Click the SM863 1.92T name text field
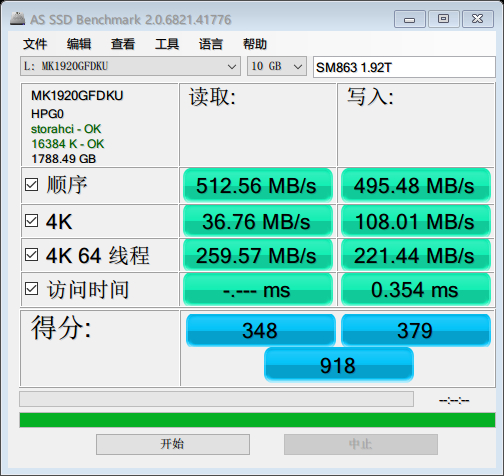The height and width of the screenshot is (476, 504). (x=404, y=67)
